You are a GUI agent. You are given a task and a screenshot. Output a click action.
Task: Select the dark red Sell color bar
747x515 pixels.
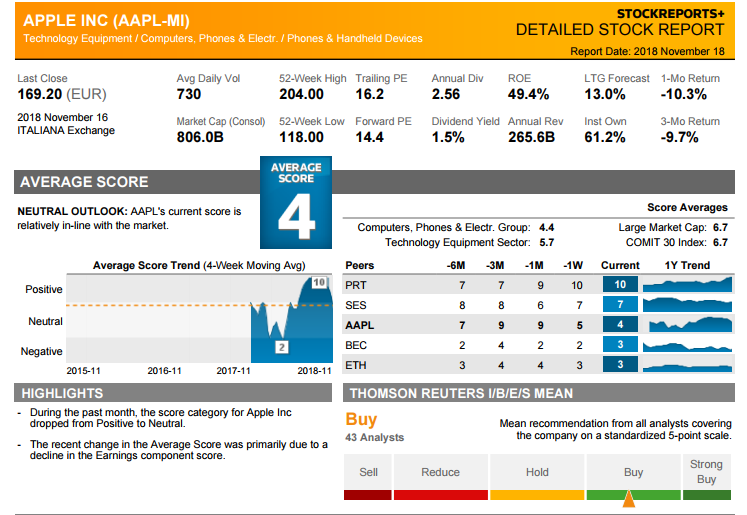point(368,495)
